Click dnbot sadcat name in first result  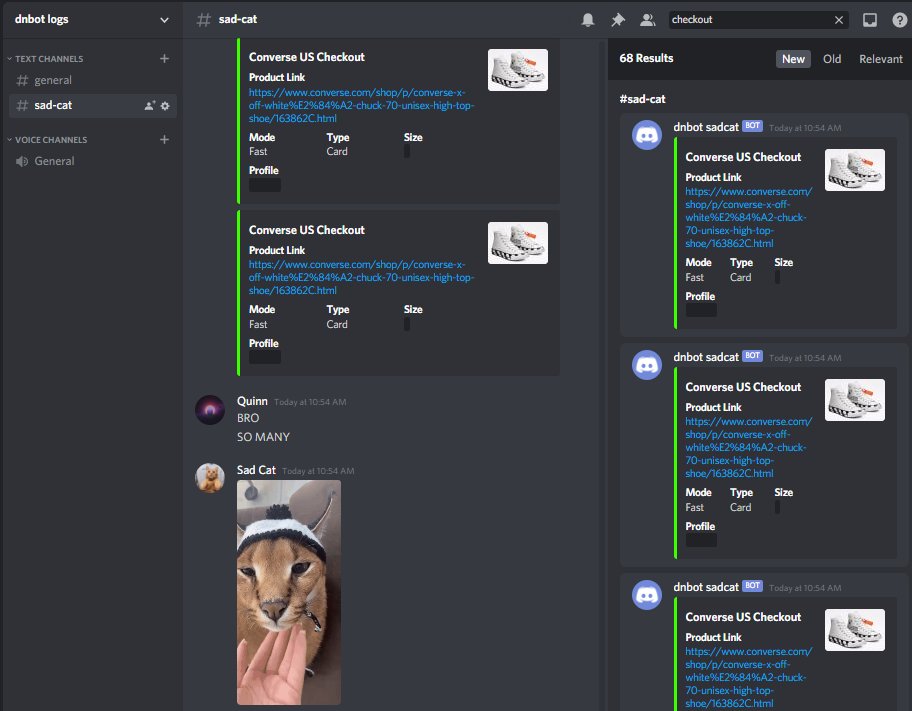[706, 127]
